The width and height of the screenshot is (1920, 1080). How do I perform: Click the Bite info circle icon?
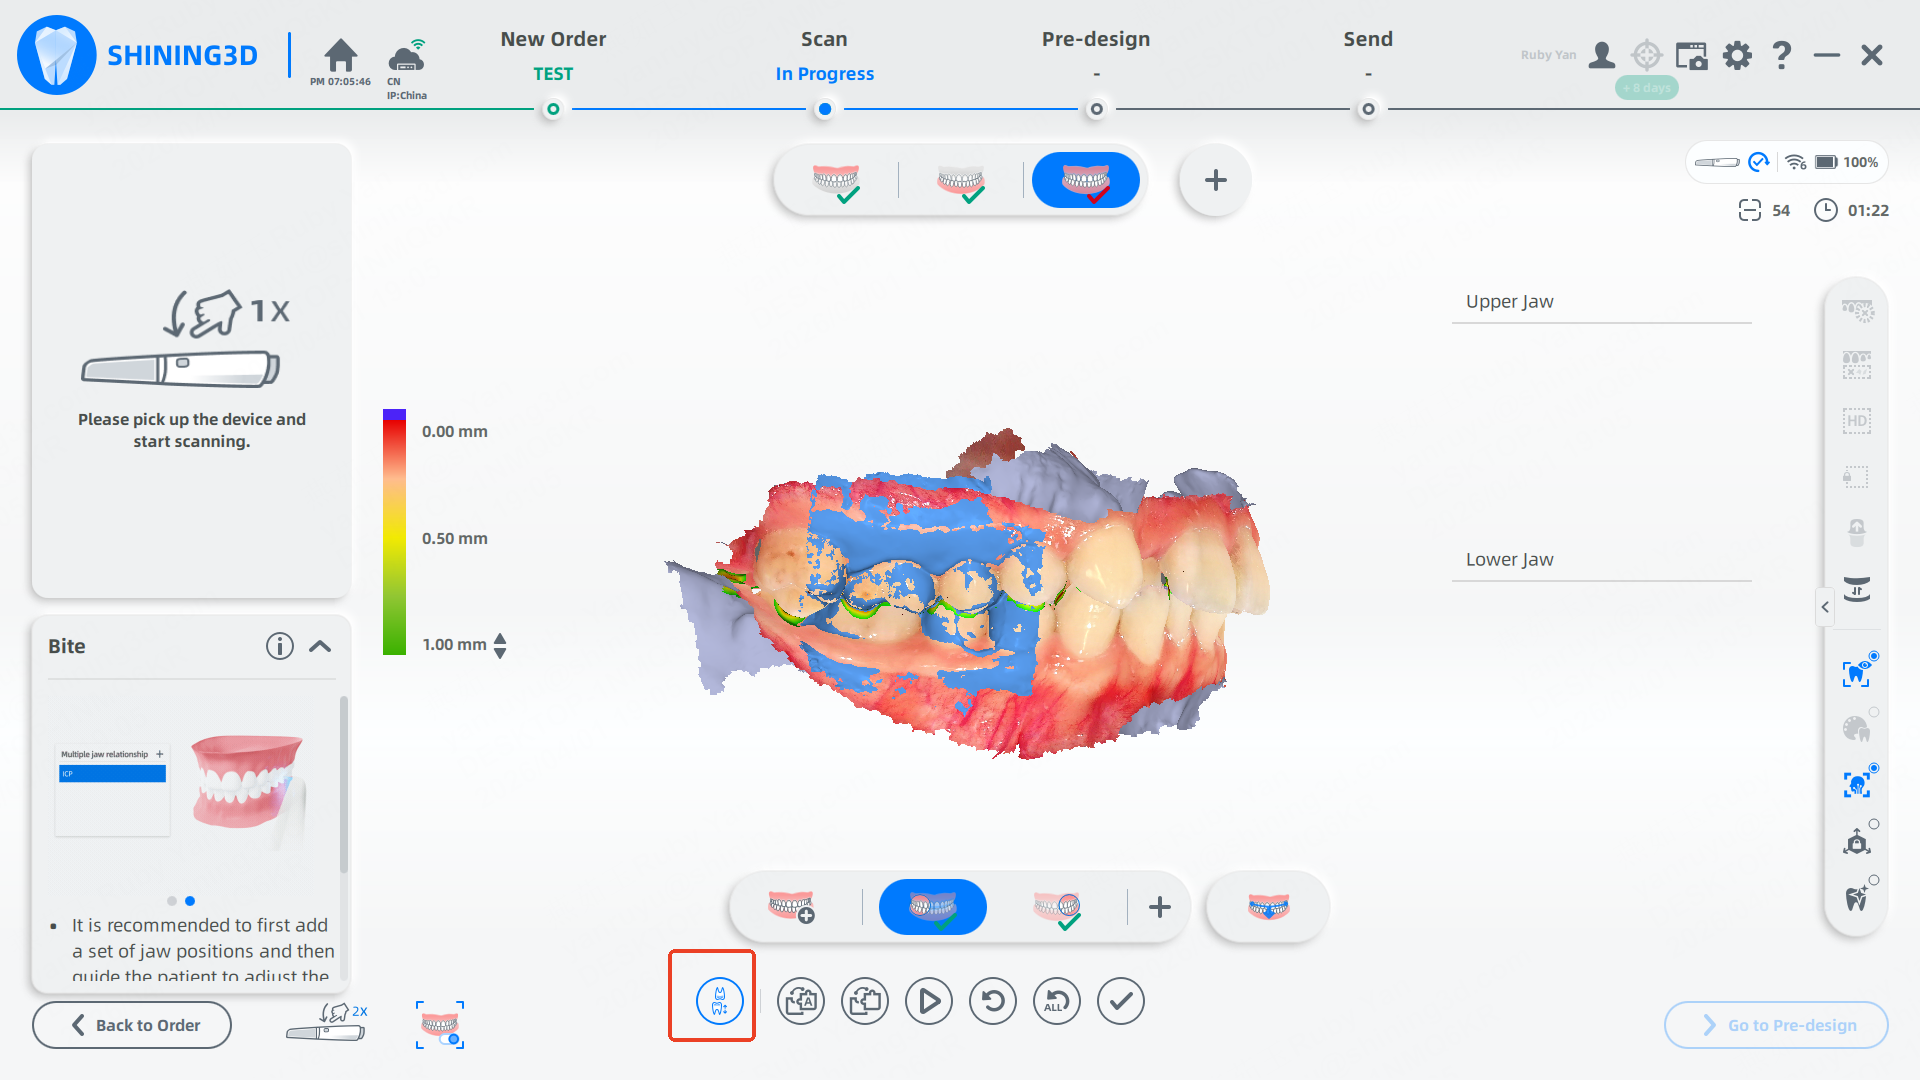point(280,646)
